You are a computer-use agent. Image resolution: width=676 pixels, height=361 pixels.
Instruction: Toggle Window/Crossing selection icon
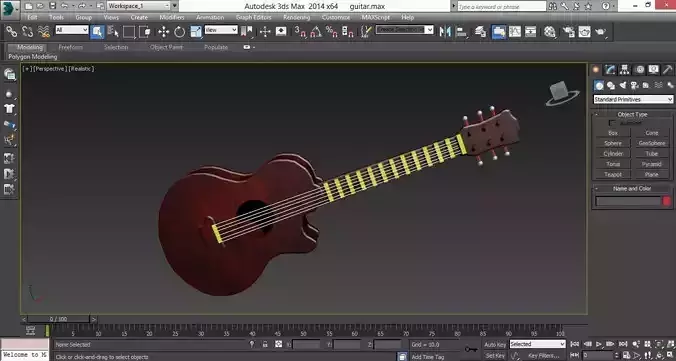(145, 31)
